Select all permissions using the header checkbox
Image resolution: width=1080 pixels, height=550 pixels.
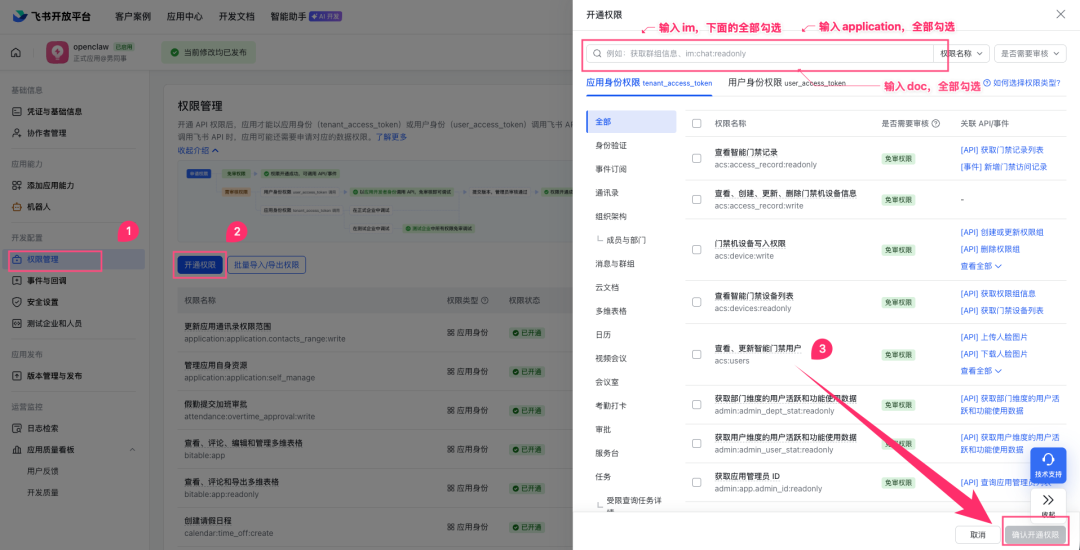697,124
